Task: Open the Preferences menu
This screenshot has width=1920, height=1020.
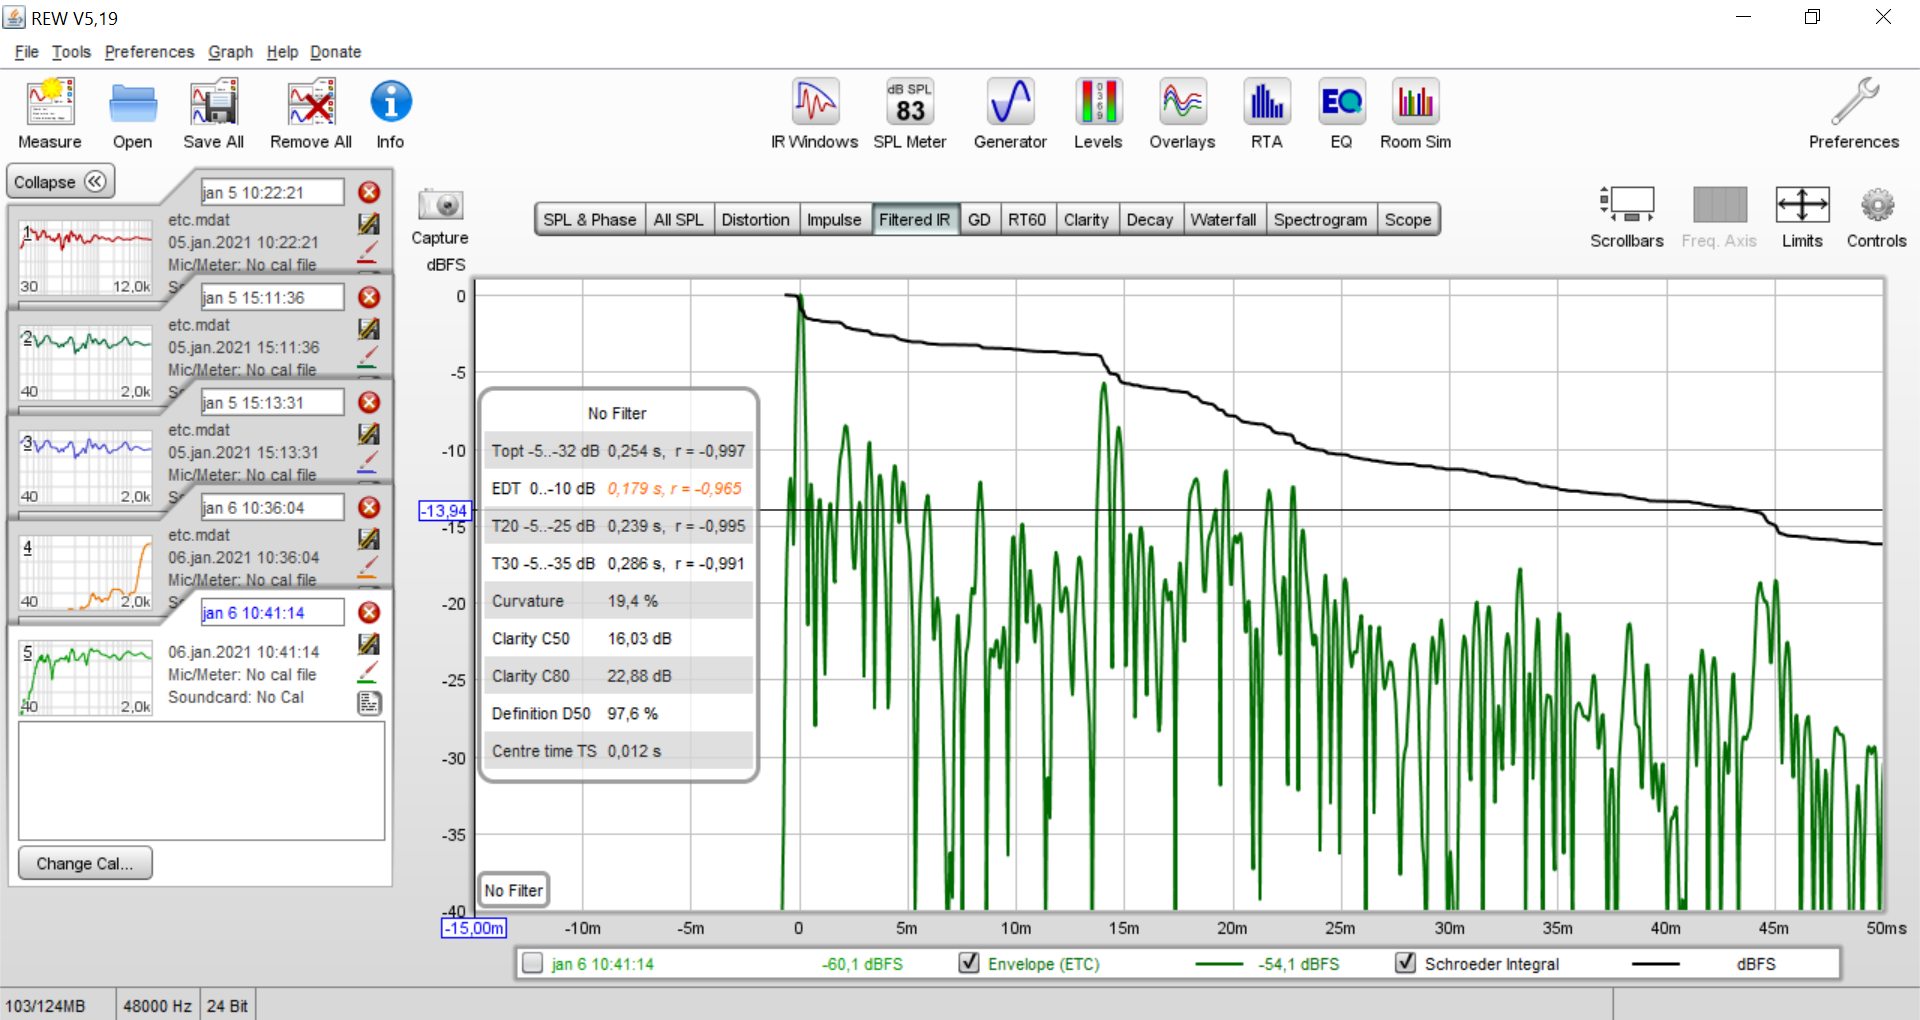Action: click(x=149, y=52)
